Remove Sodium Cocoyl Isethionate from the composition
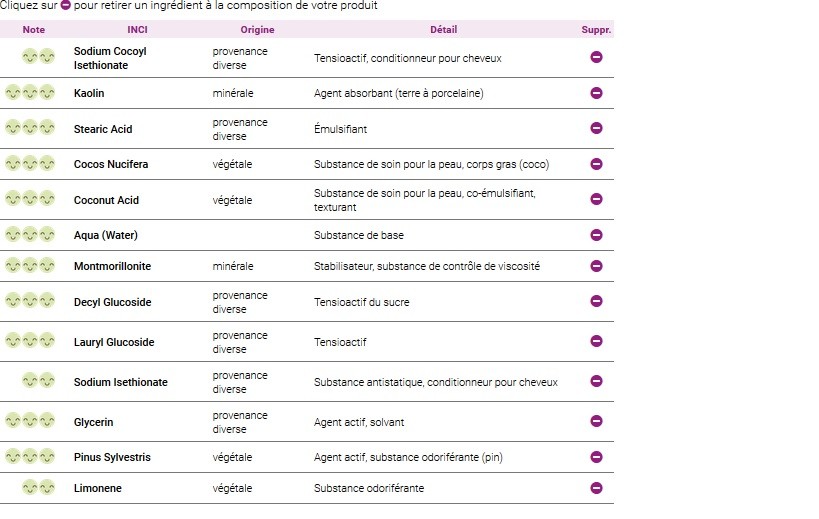819x519 pixels. click(596, 57)
